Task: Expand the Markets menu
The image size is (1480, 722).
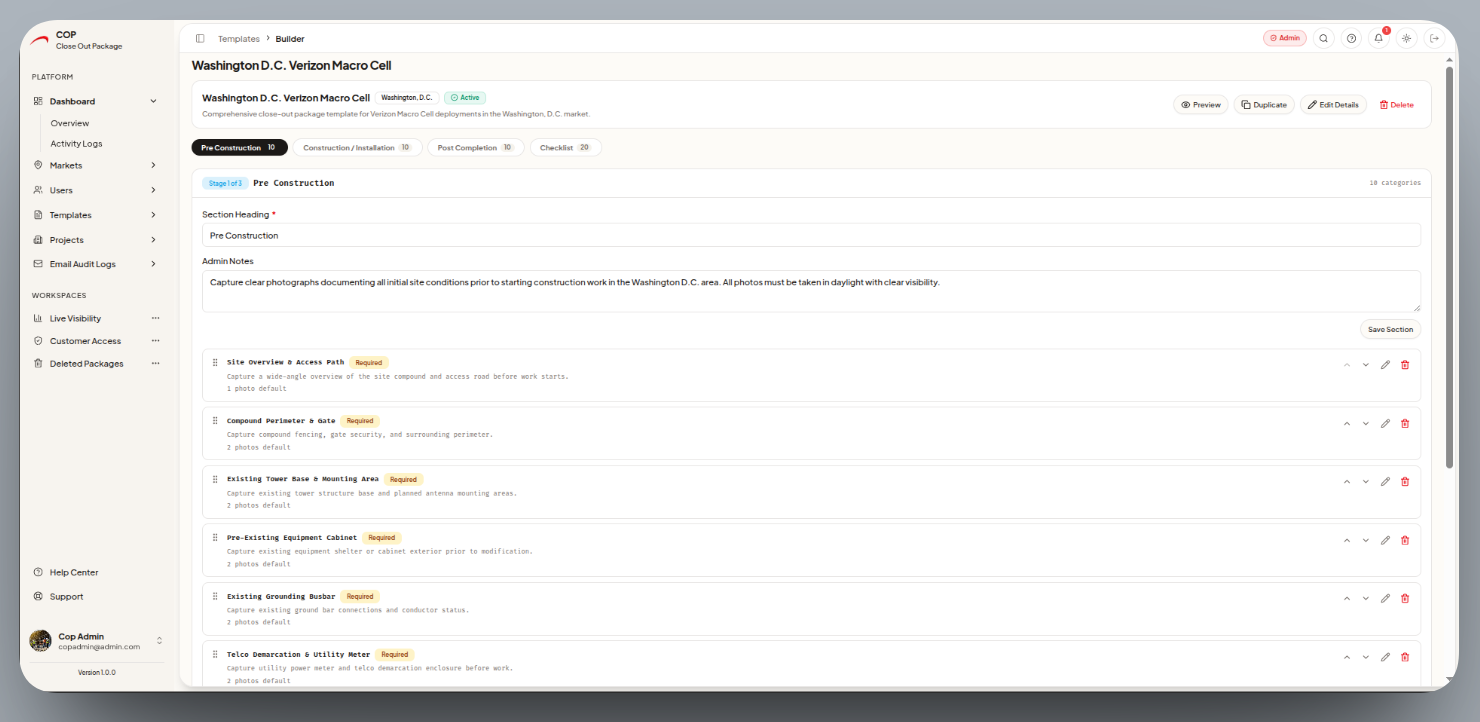Action: coord(153,165)
